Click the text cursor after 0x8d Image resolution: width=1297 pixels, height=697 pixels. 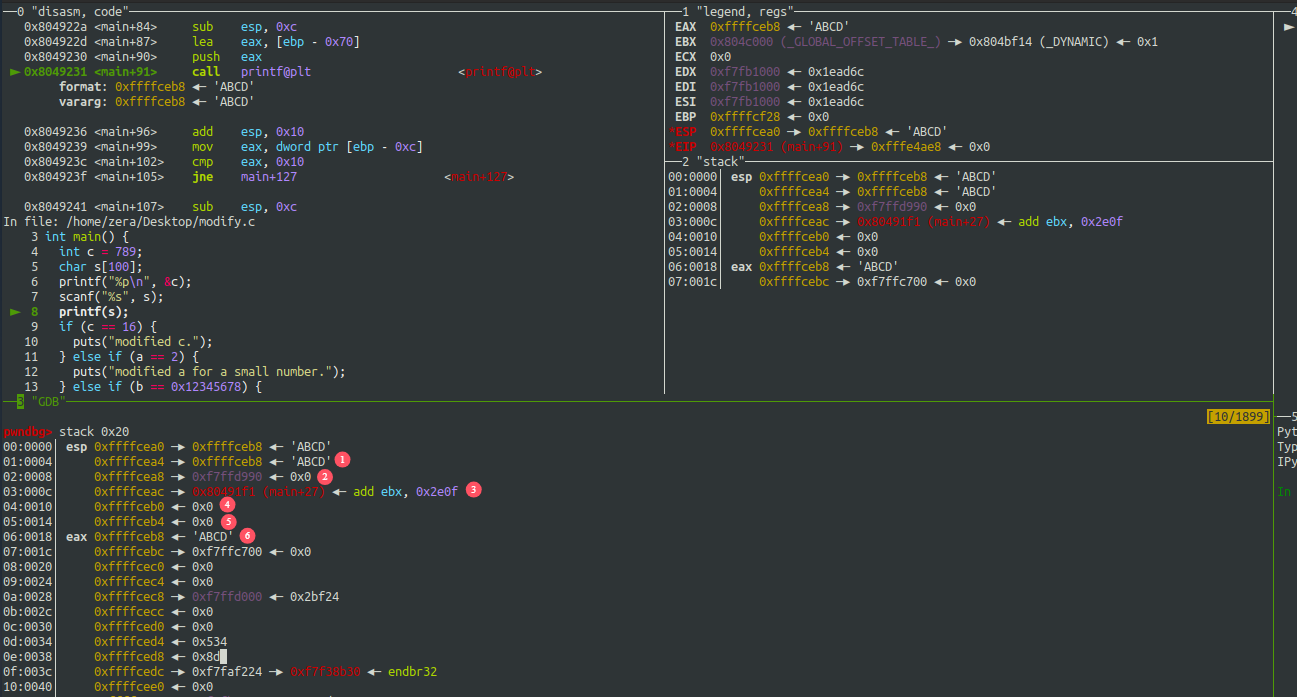pos(224,656)
